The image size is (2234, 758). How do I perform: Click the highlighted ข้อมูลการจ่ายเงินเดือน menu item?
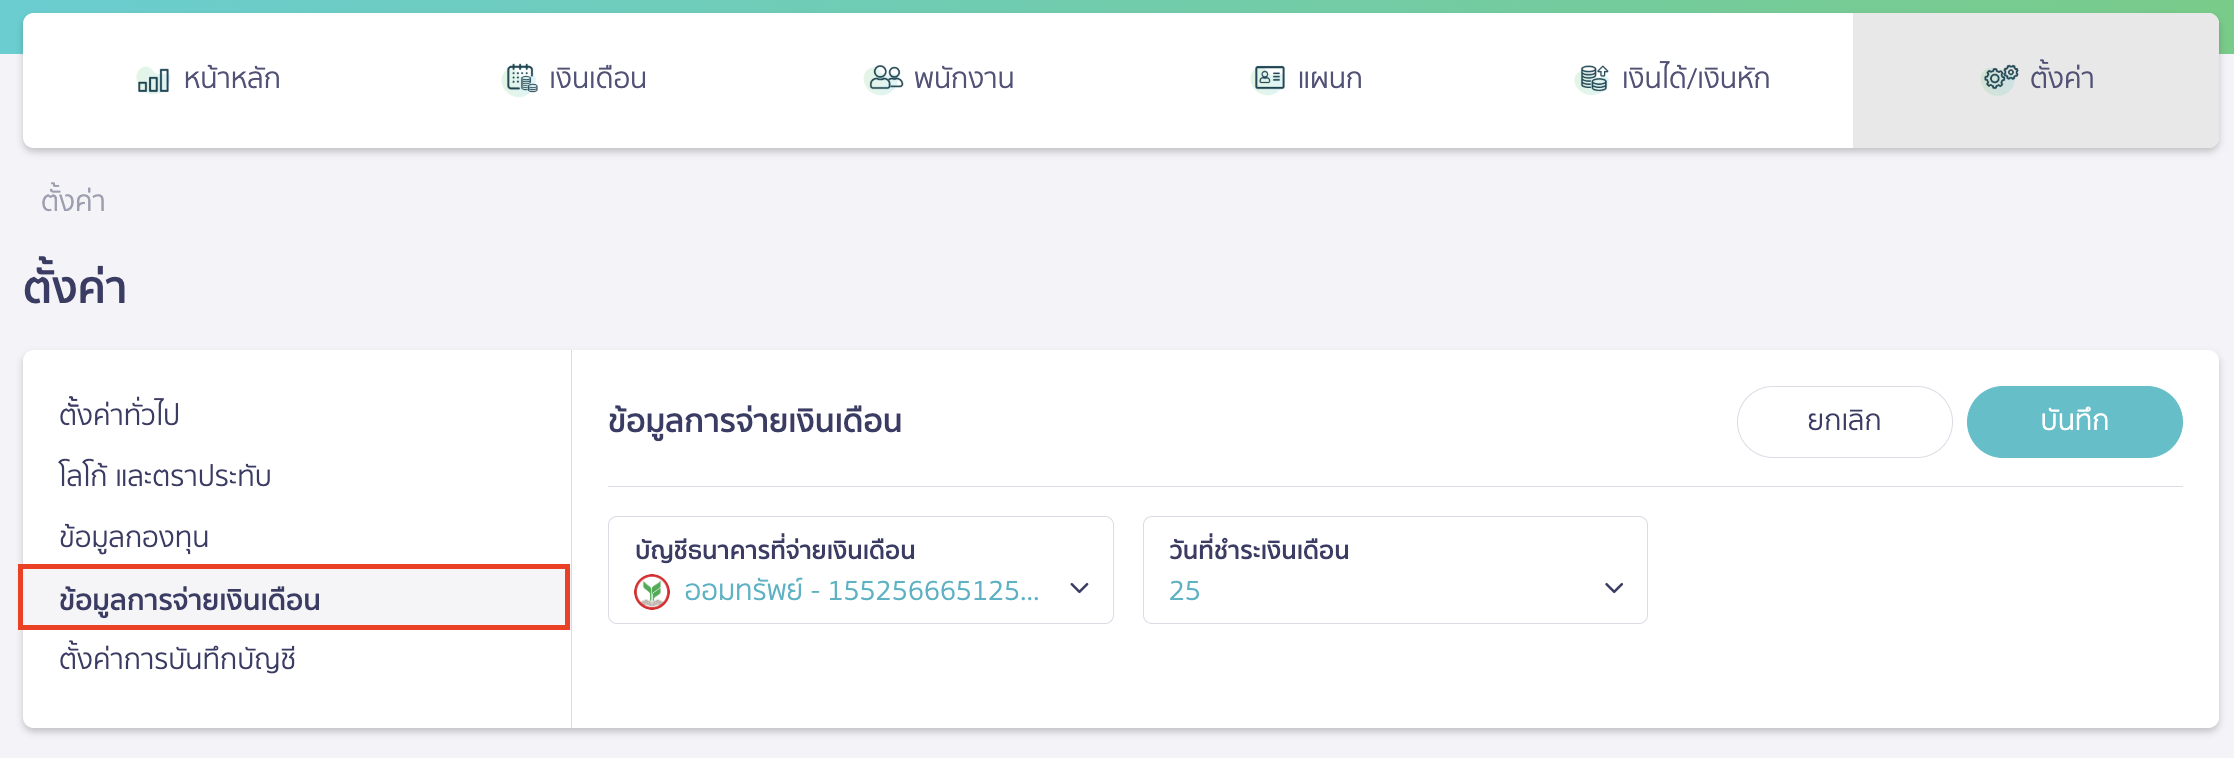pyautogui.click(x=191, y=598)
